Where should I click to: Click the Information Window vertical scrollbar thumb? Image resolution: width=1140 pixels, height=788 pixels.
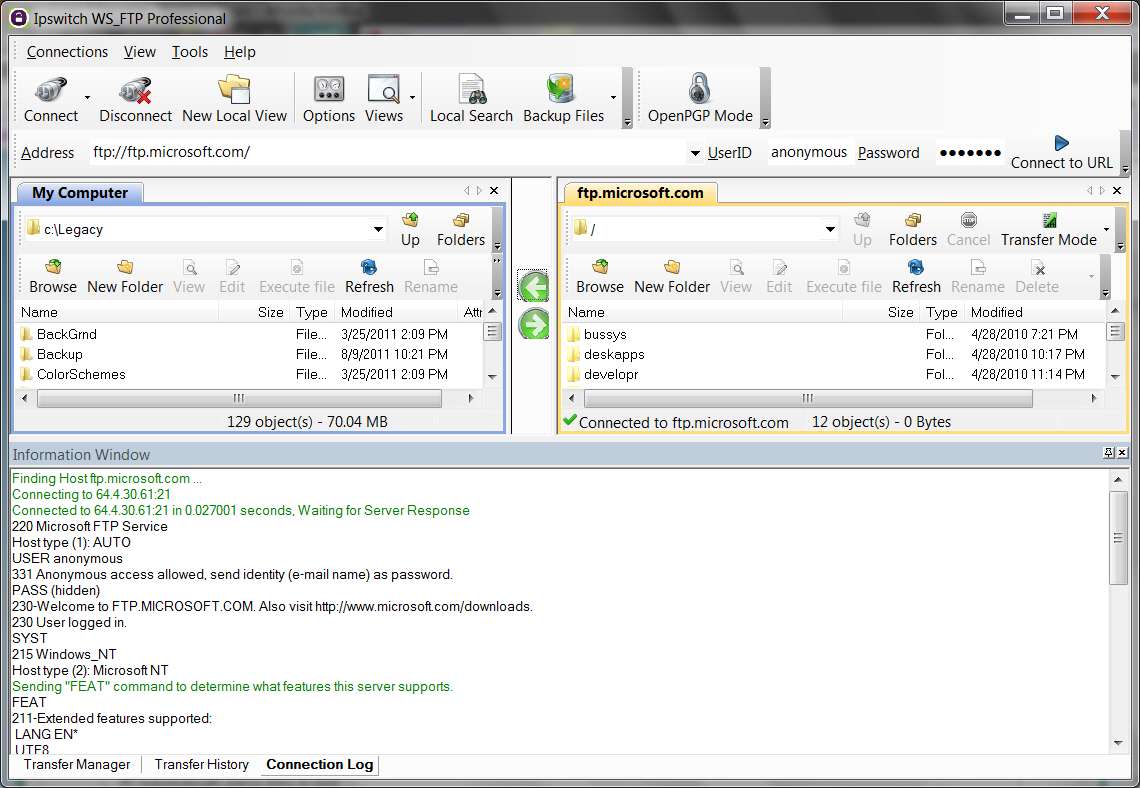coord(1117,538)
